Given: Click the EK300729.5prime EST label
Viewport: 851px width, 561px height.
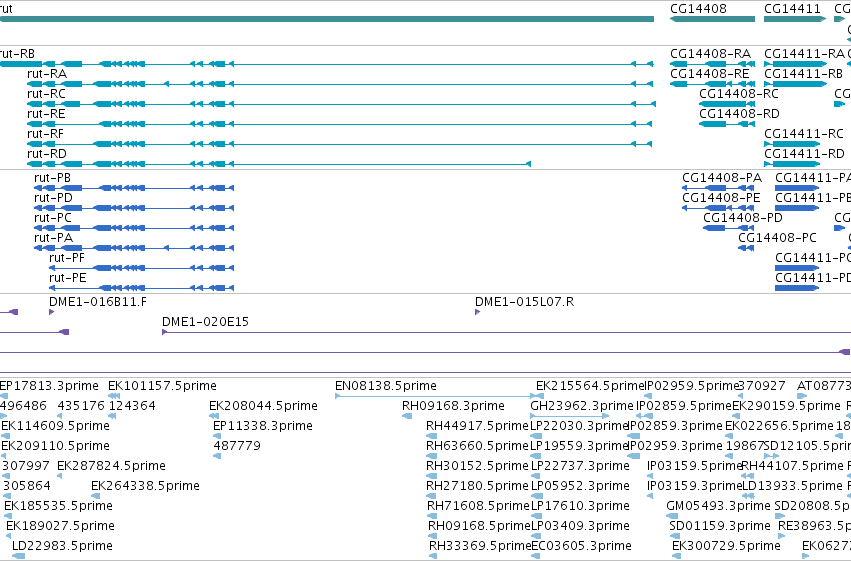Looking at the screenshot, I should (726, 546).
